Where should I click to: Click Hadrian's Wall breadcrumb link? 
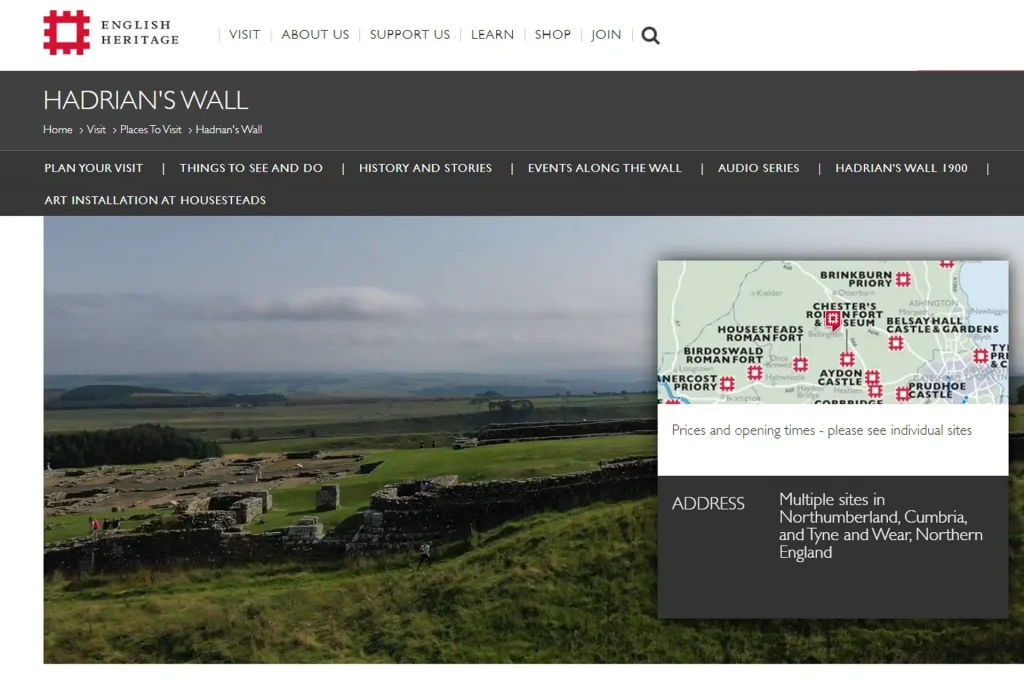coord(229,129)
